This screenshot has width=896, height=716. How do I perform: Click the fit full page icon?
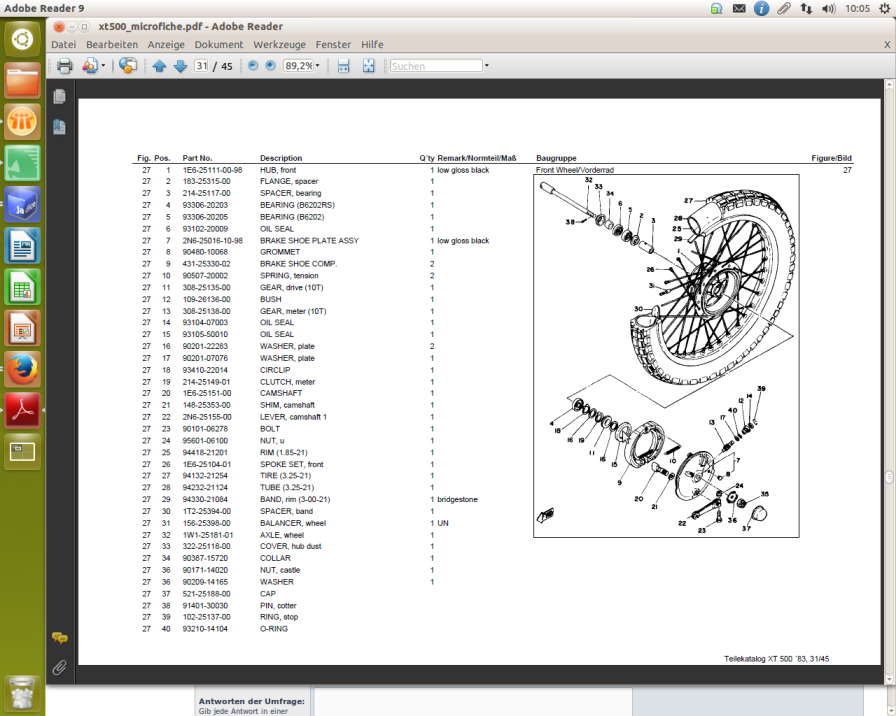tap(368, 66)
